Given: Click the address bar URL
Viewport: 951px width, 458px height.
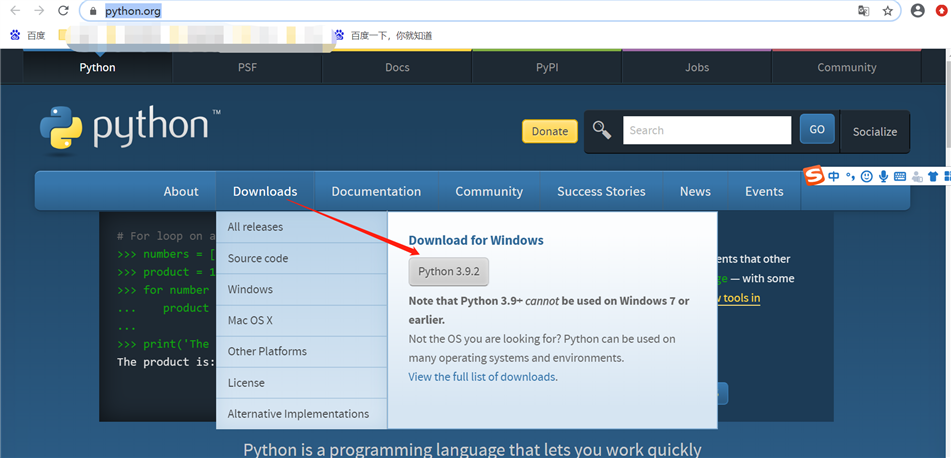Looking at the screenshot, I should pyautogui.click(x=133, y=11).
